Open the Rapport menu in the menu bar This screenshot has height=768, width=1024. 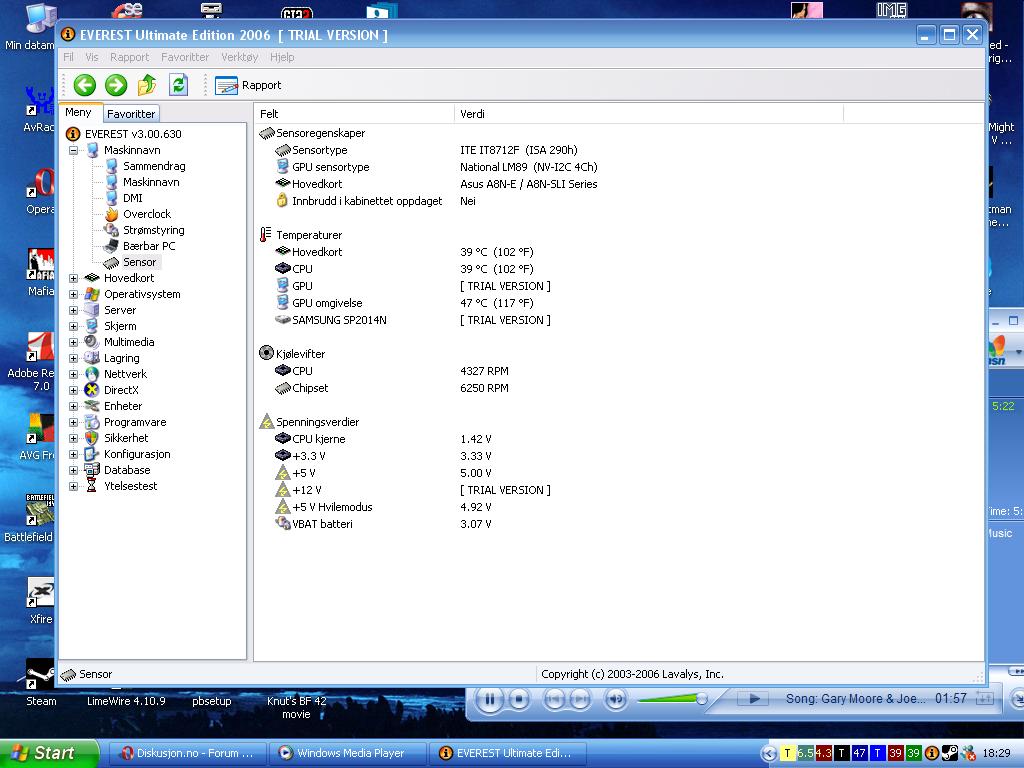(129, 57)
